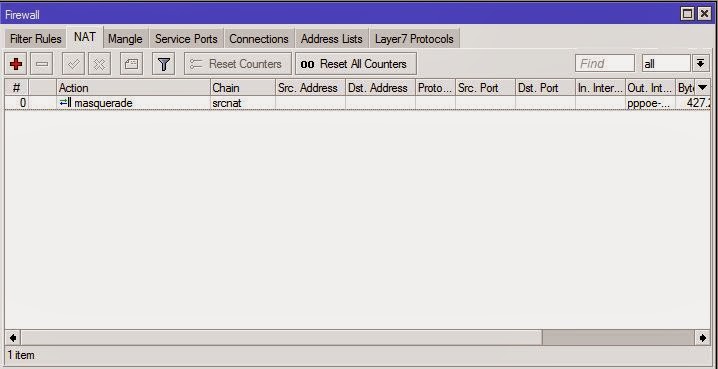Open the Mangle tab
Image resolution: width=718 pixels, height=369 pixels.
(125, 39)
